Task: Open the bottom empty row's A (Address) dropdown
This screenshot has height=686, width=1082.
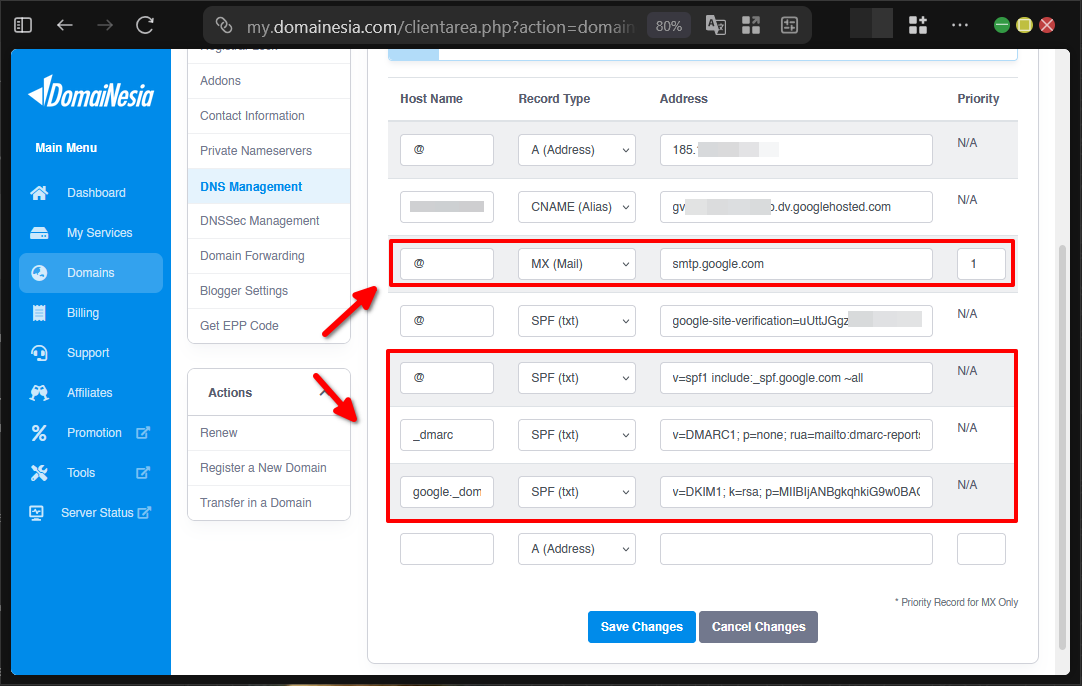Action: point(576,548)
